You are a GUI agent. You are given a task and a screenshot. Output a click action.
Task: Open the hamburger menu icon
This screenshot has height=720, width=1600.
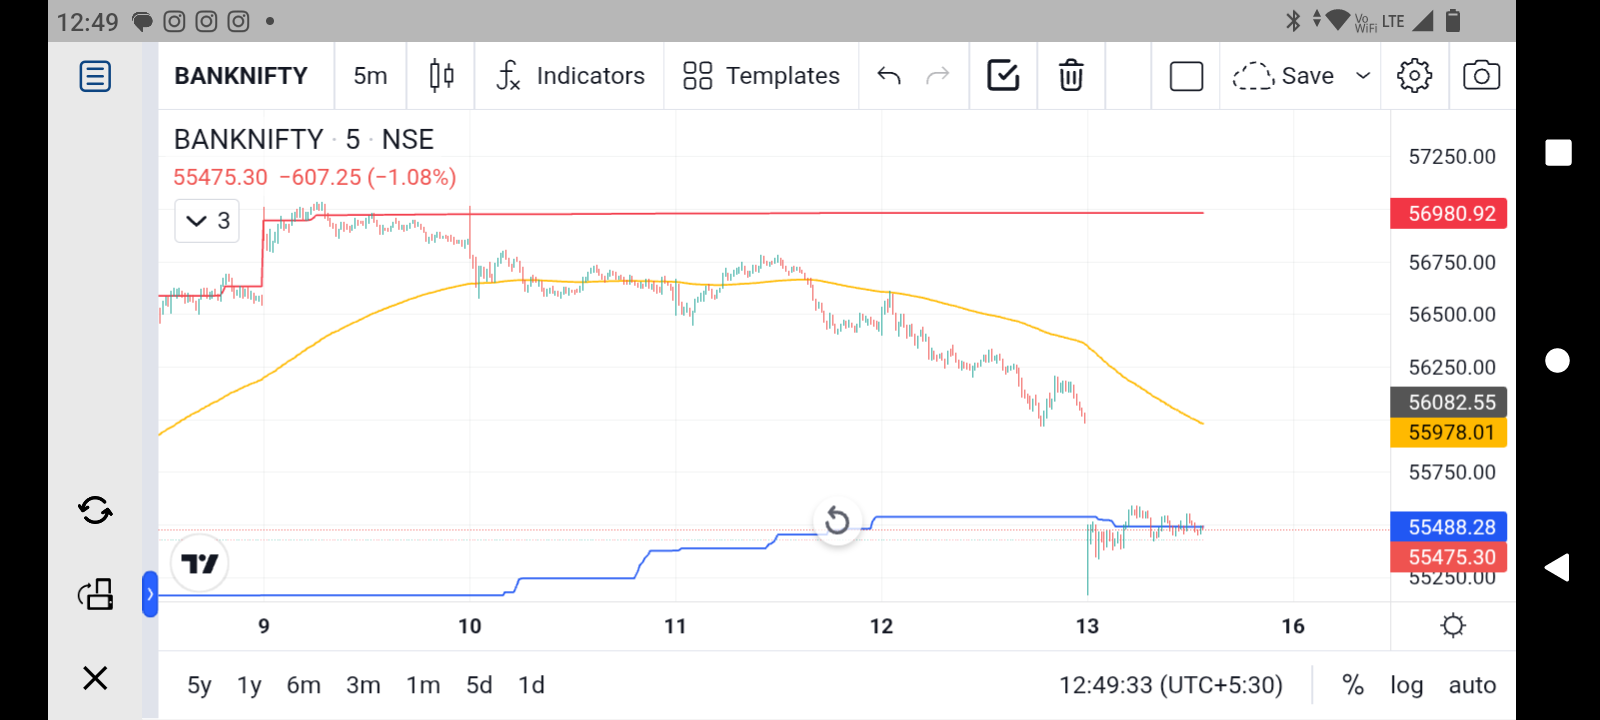coord(95,76)
